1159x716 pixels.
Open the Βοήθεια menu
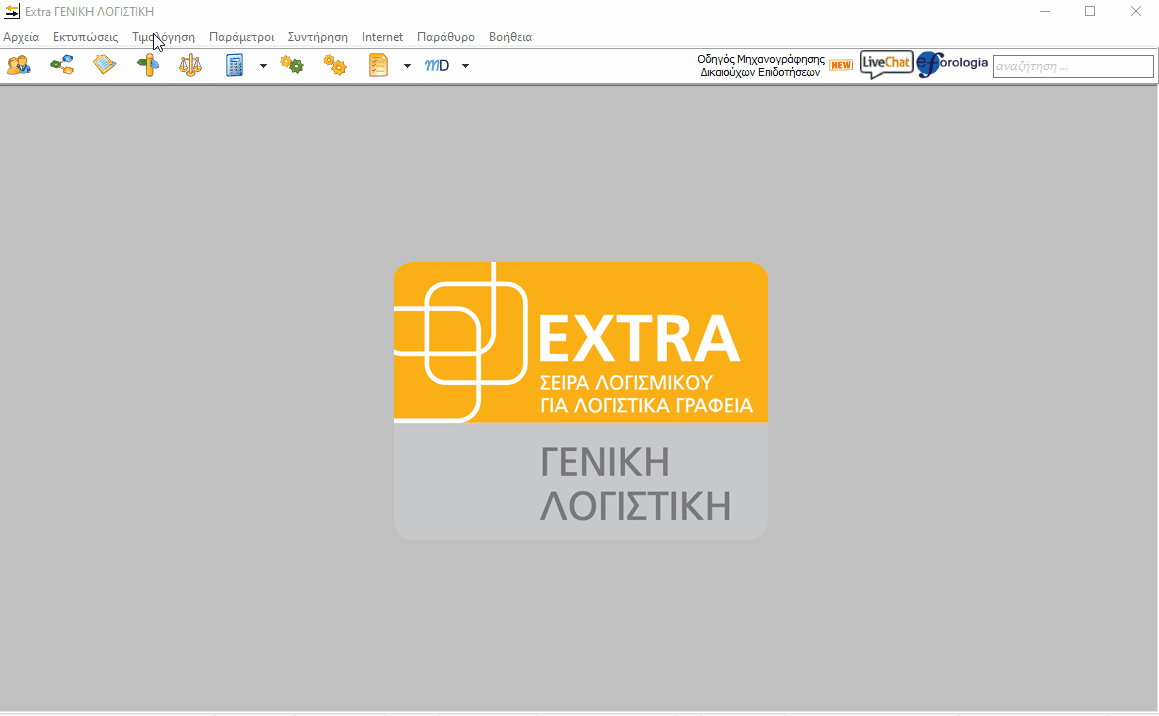tap(510, 37)
